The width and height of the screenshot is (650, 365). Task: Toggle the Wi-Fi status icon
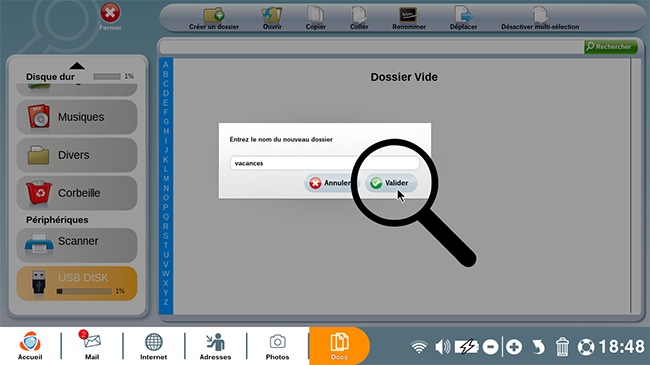click(419, 347)
